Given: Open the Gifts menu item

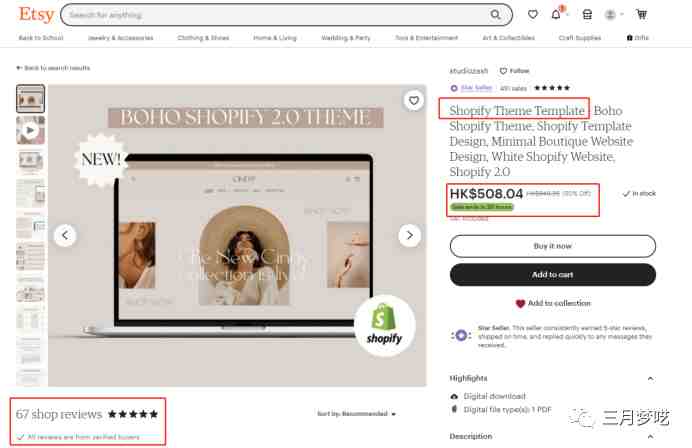Looking at the screenshot, I should pyautogui.click(x=638, y=38).
